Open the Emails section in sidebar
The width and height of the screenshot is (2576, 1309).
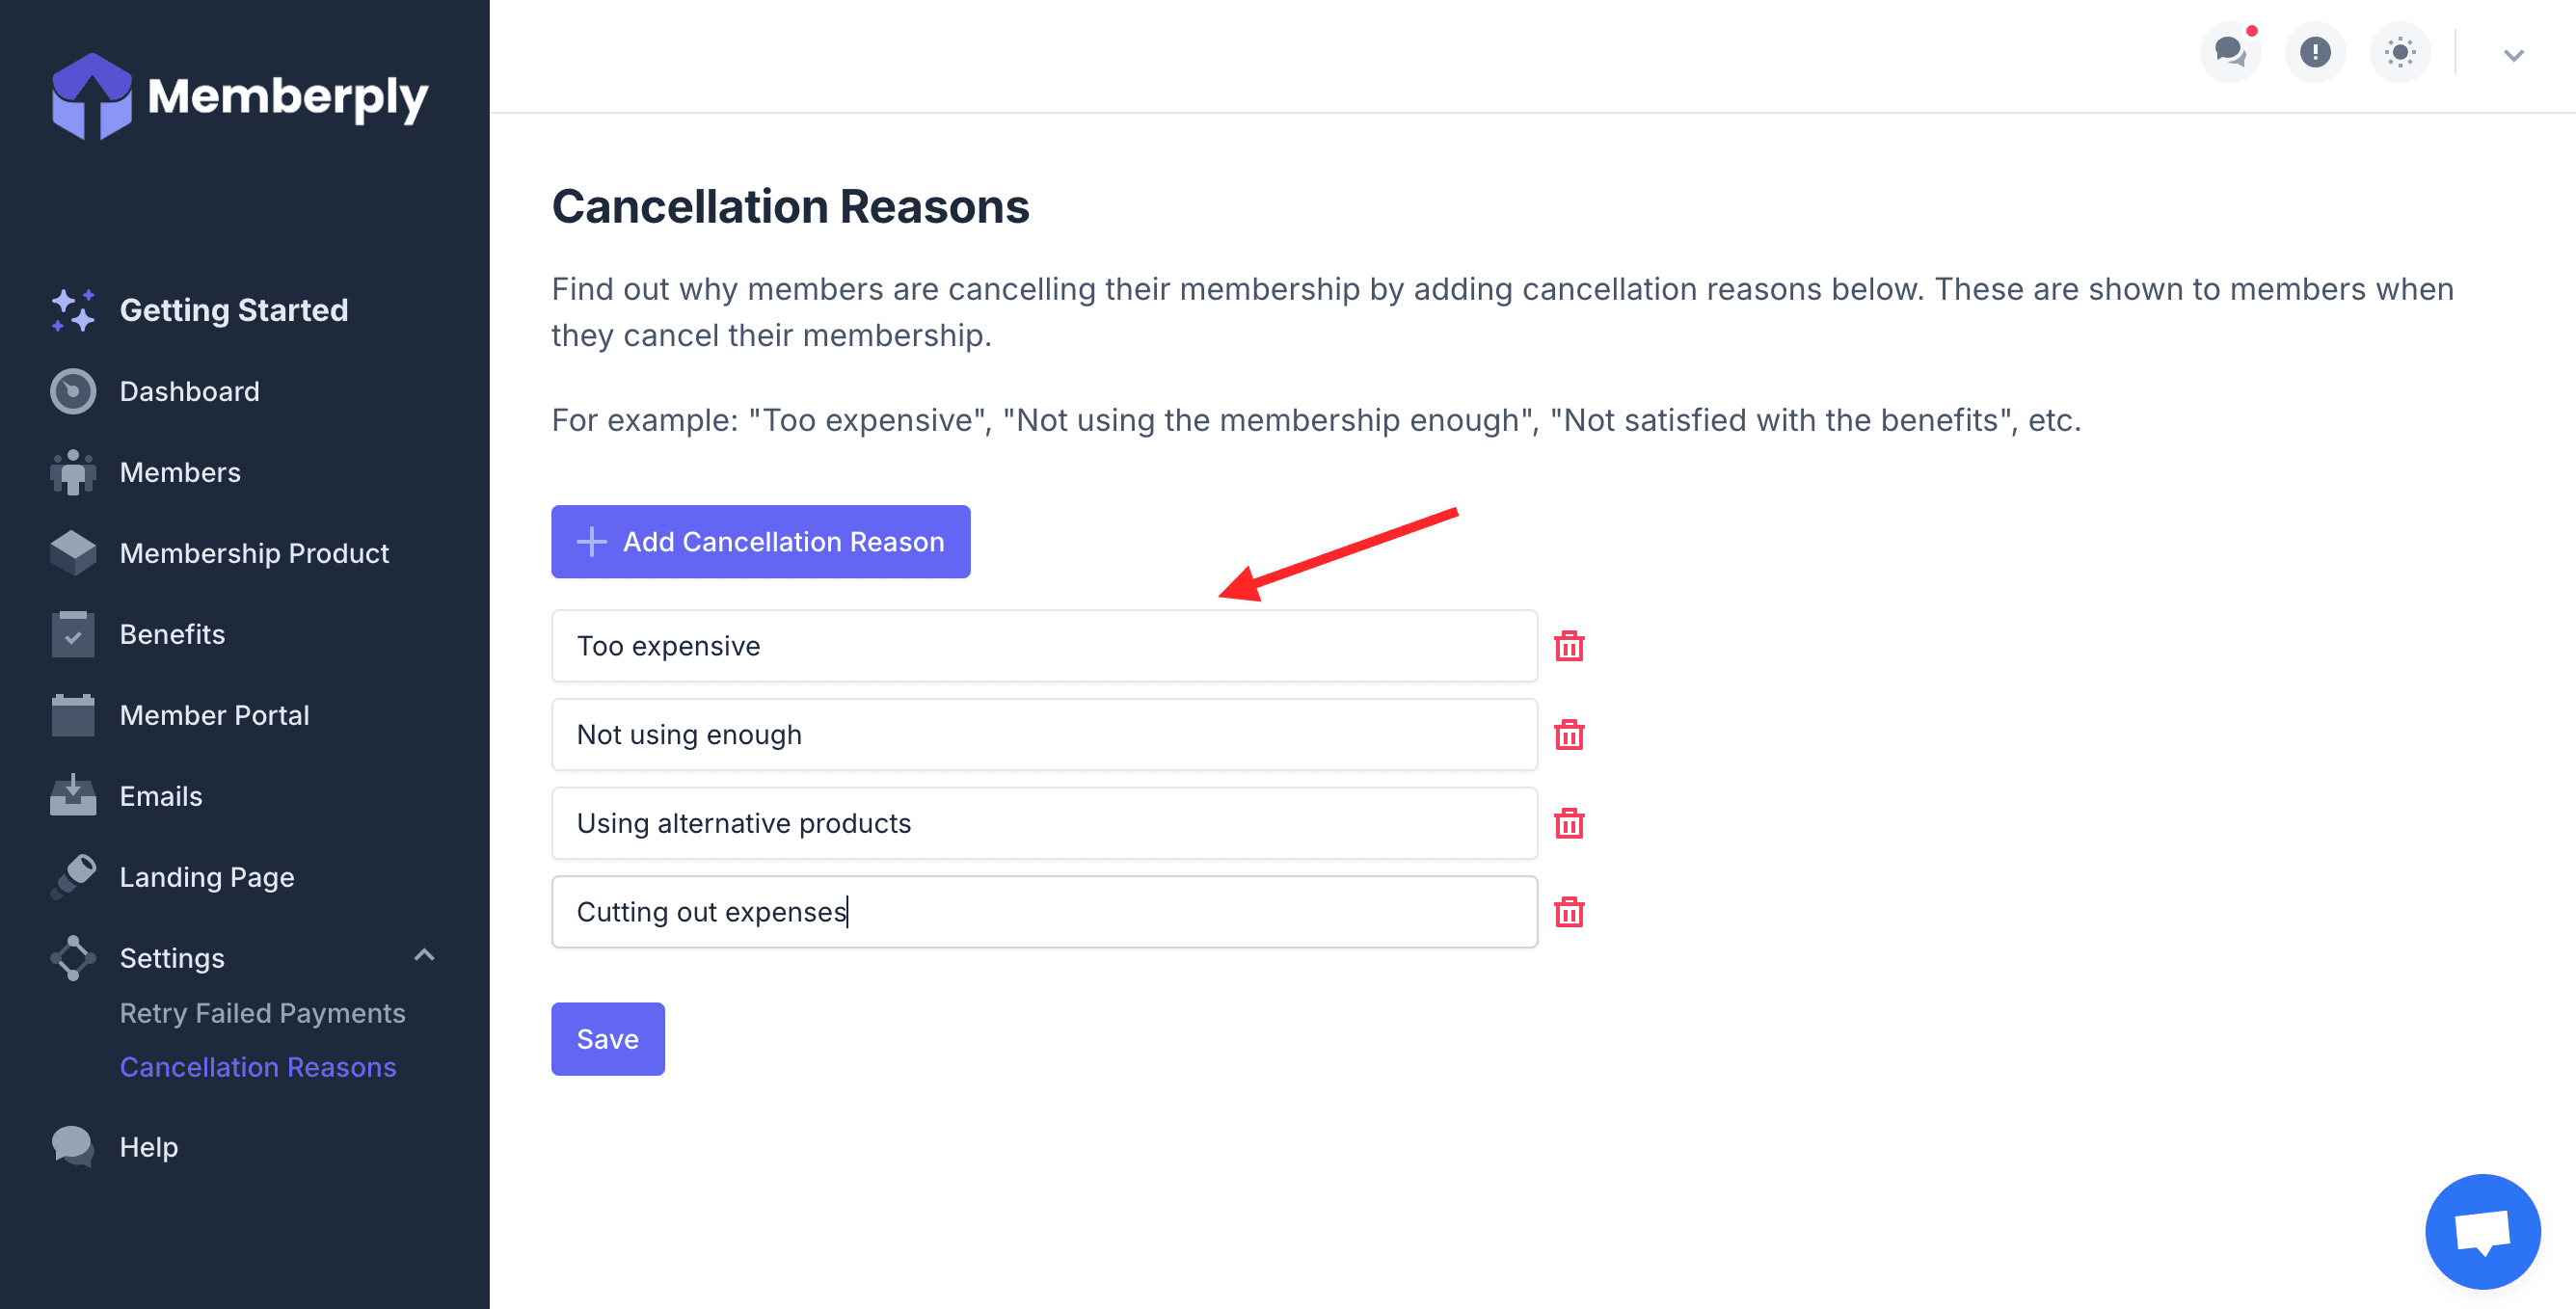tap(160, 796)
